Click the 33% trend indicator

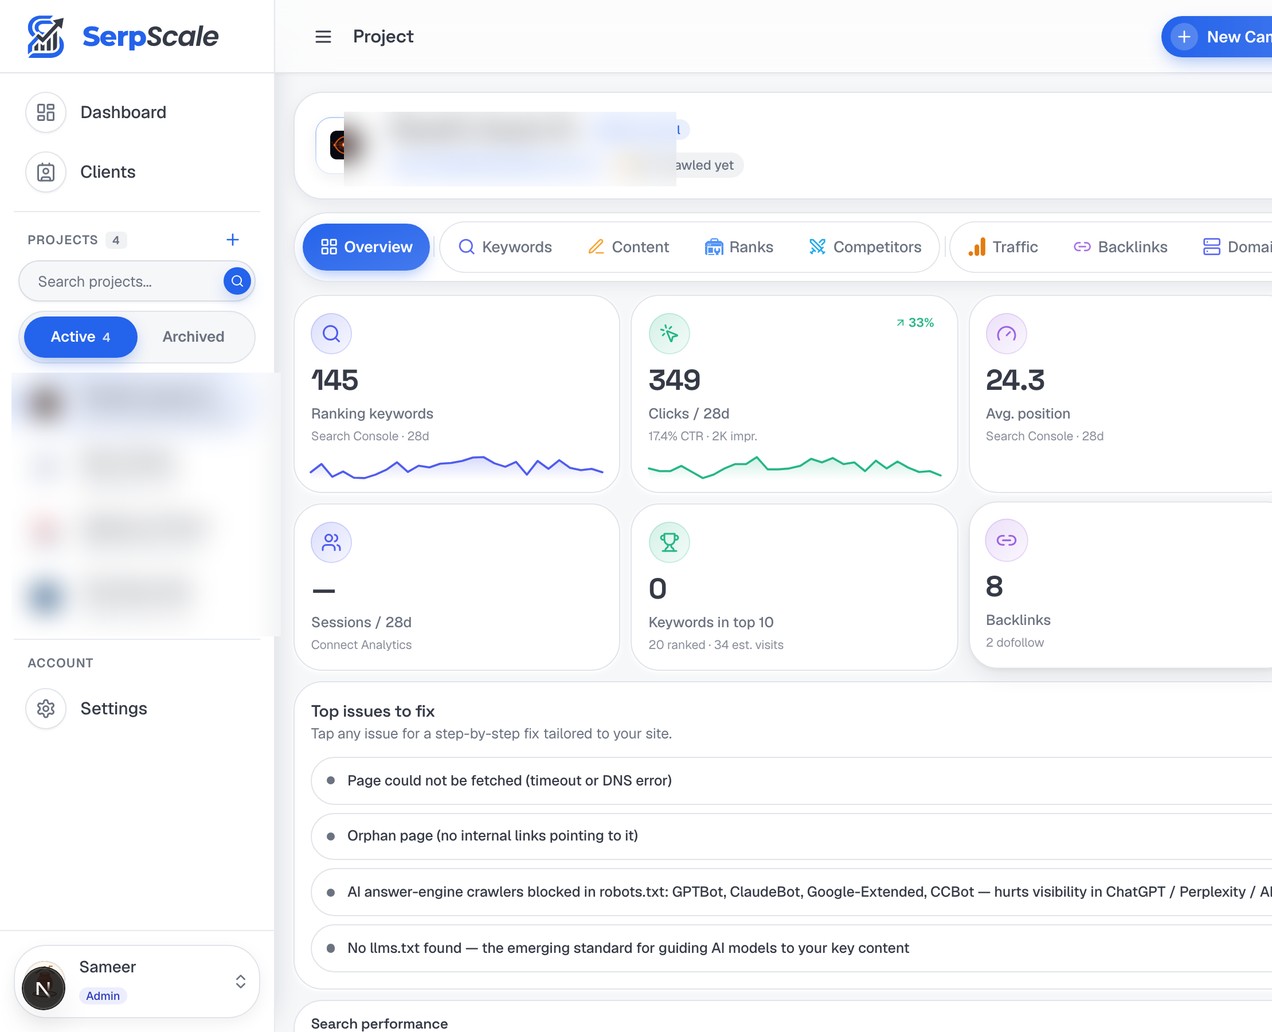[x=915, y=323]
